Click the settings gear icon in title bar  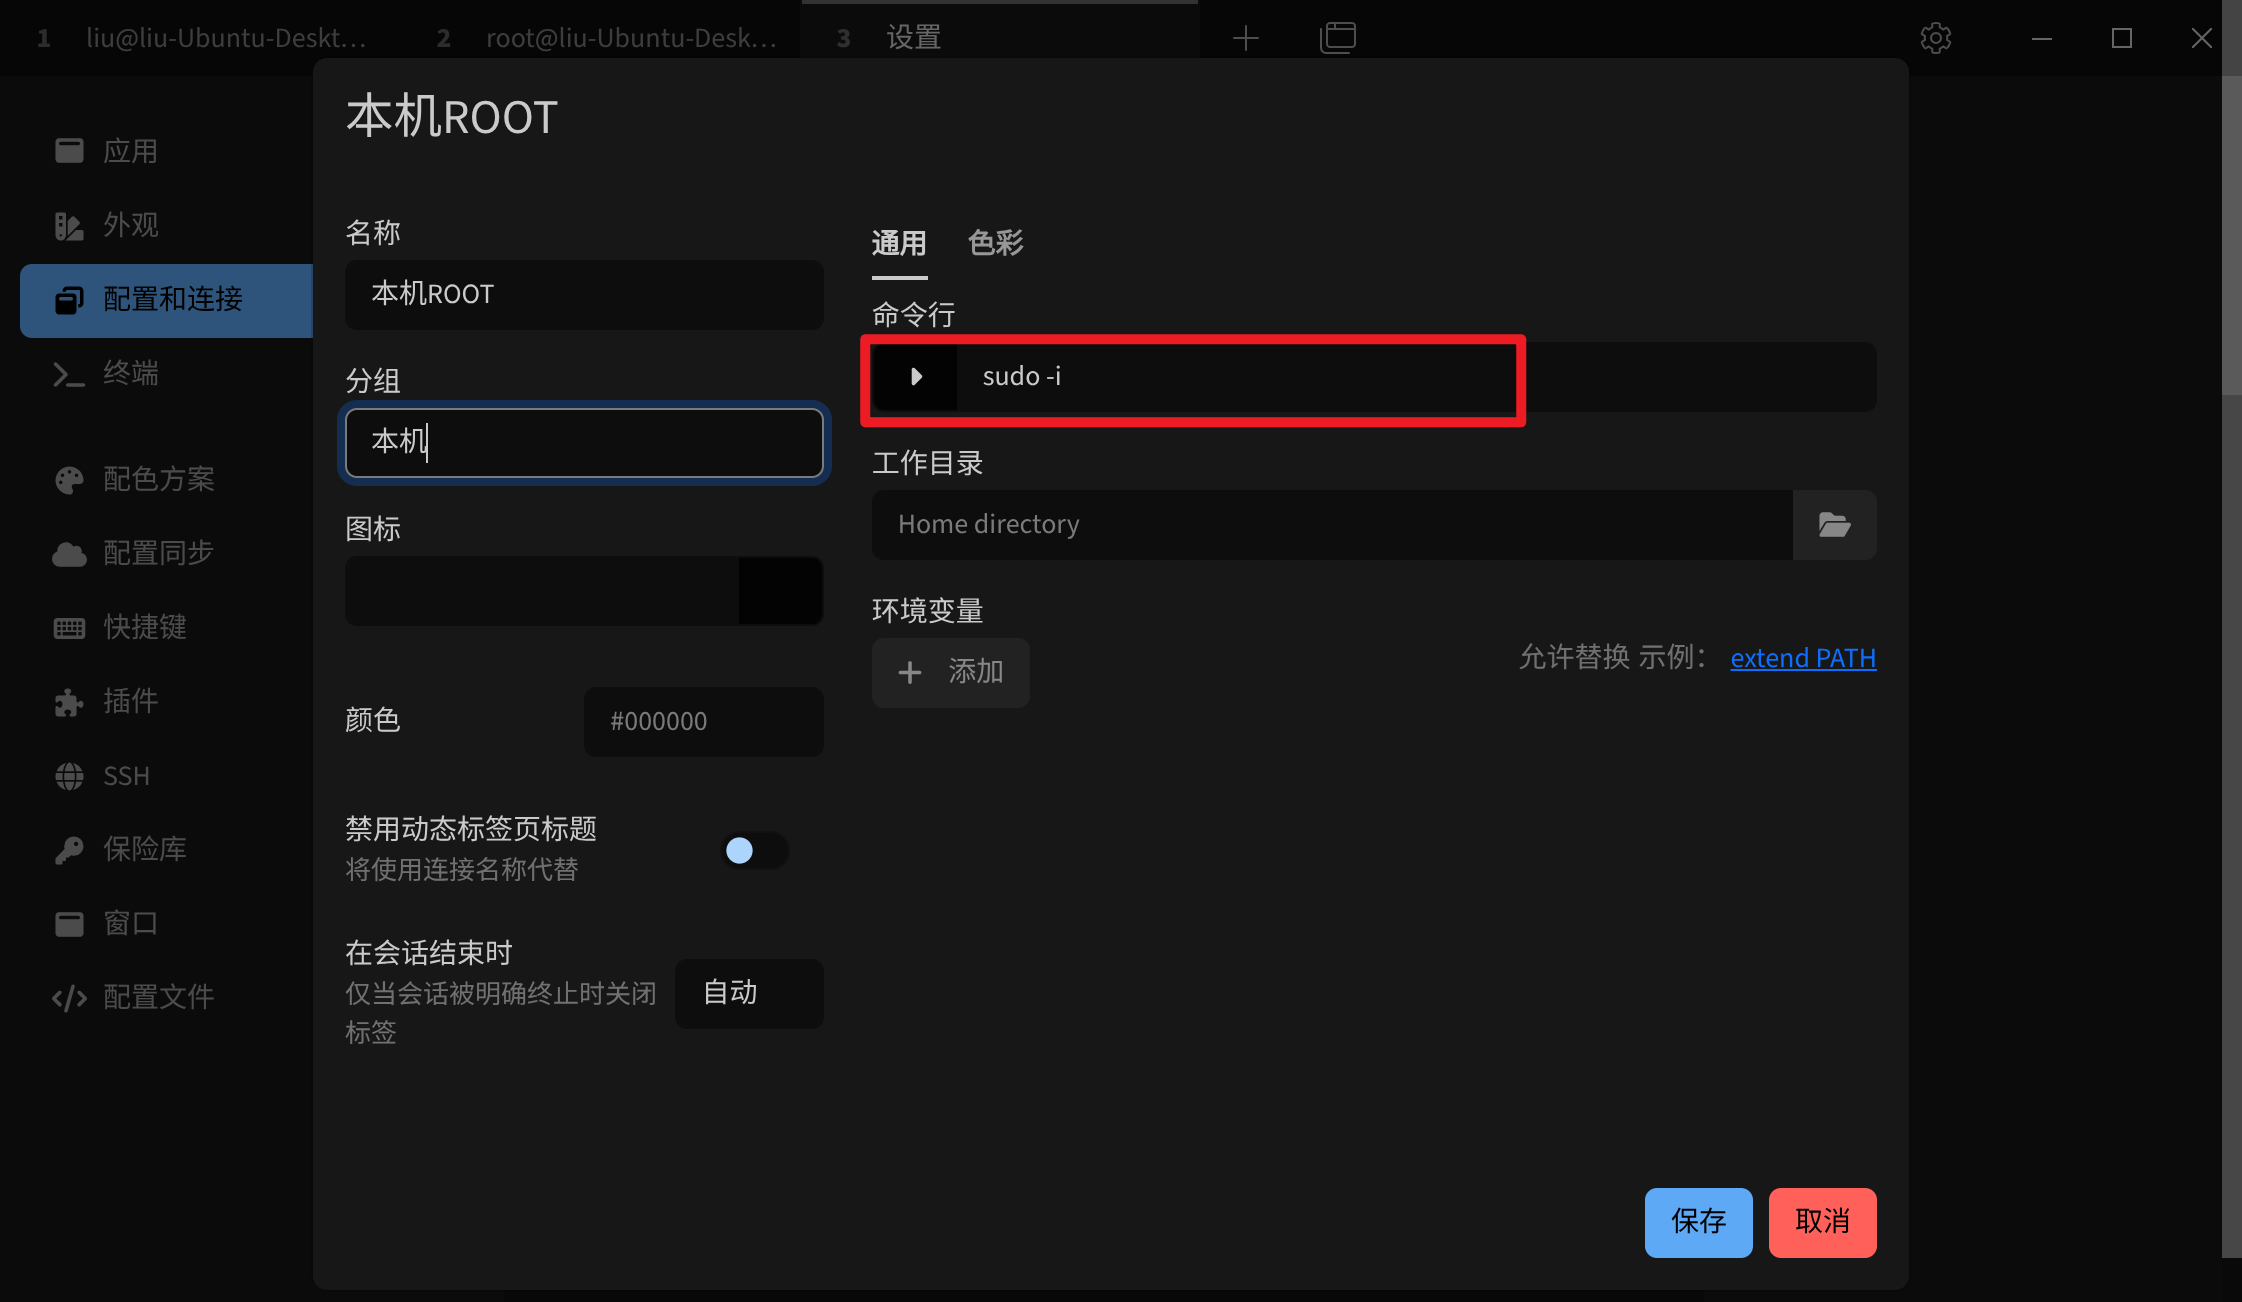tap(1935, 38)
